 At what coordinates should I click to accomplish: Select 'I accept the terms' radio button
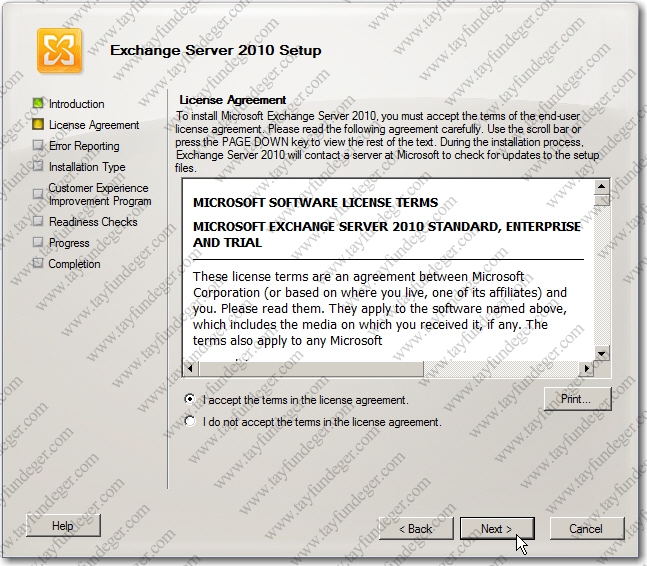pos(190,399)
